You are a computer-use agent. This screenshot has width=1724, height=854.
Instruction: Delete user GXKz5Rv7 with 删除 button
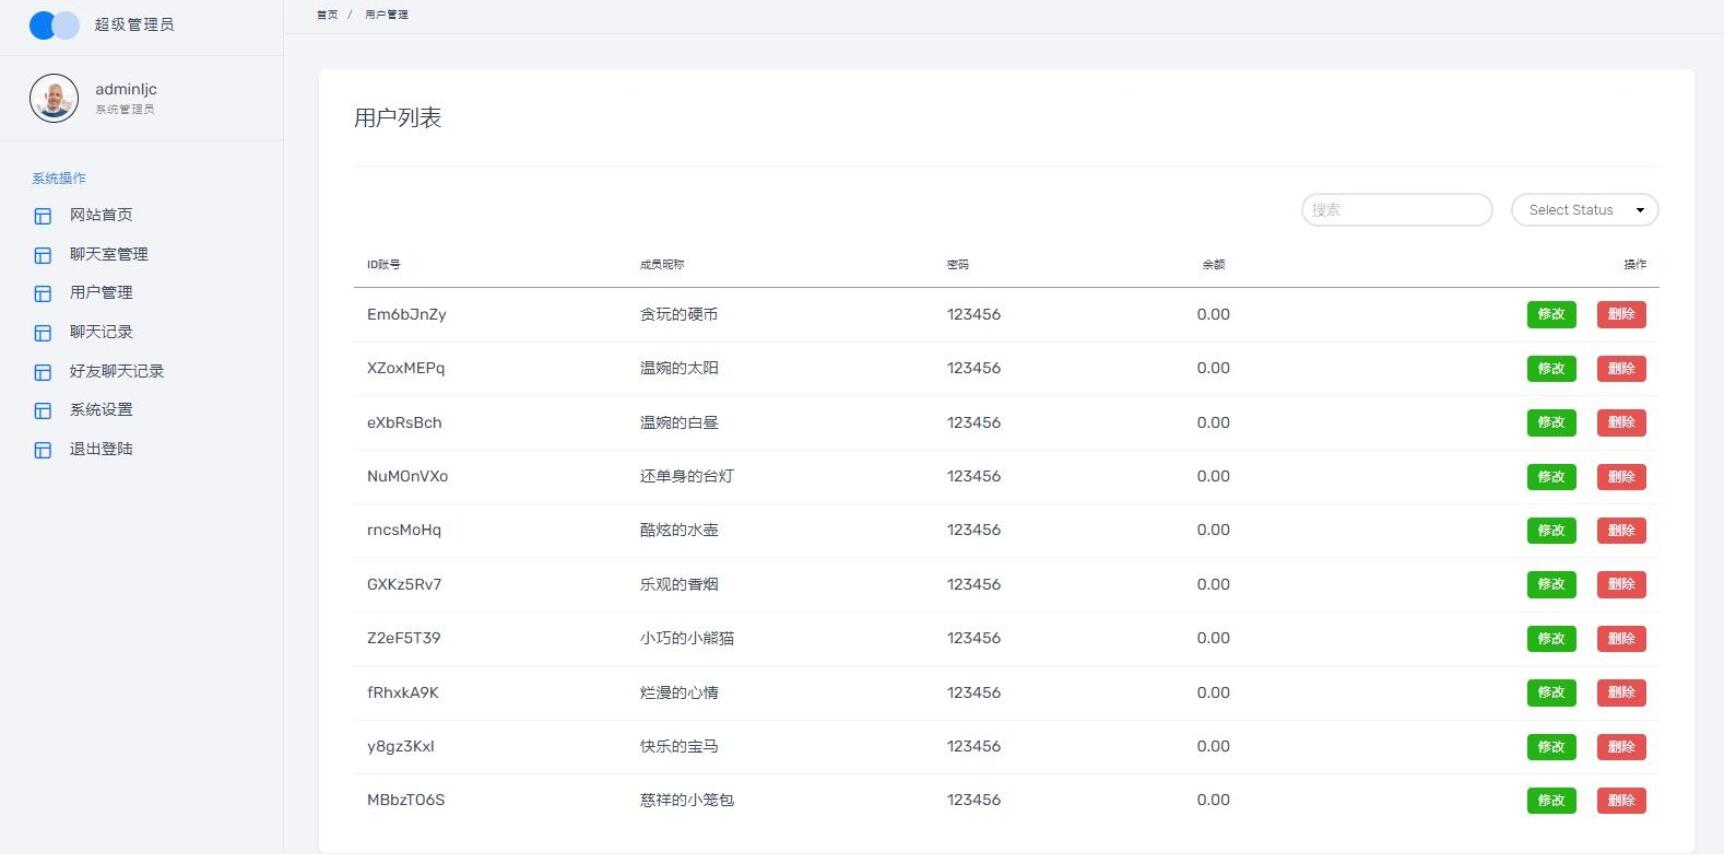pyautogui.click(x=1621, y=584)
